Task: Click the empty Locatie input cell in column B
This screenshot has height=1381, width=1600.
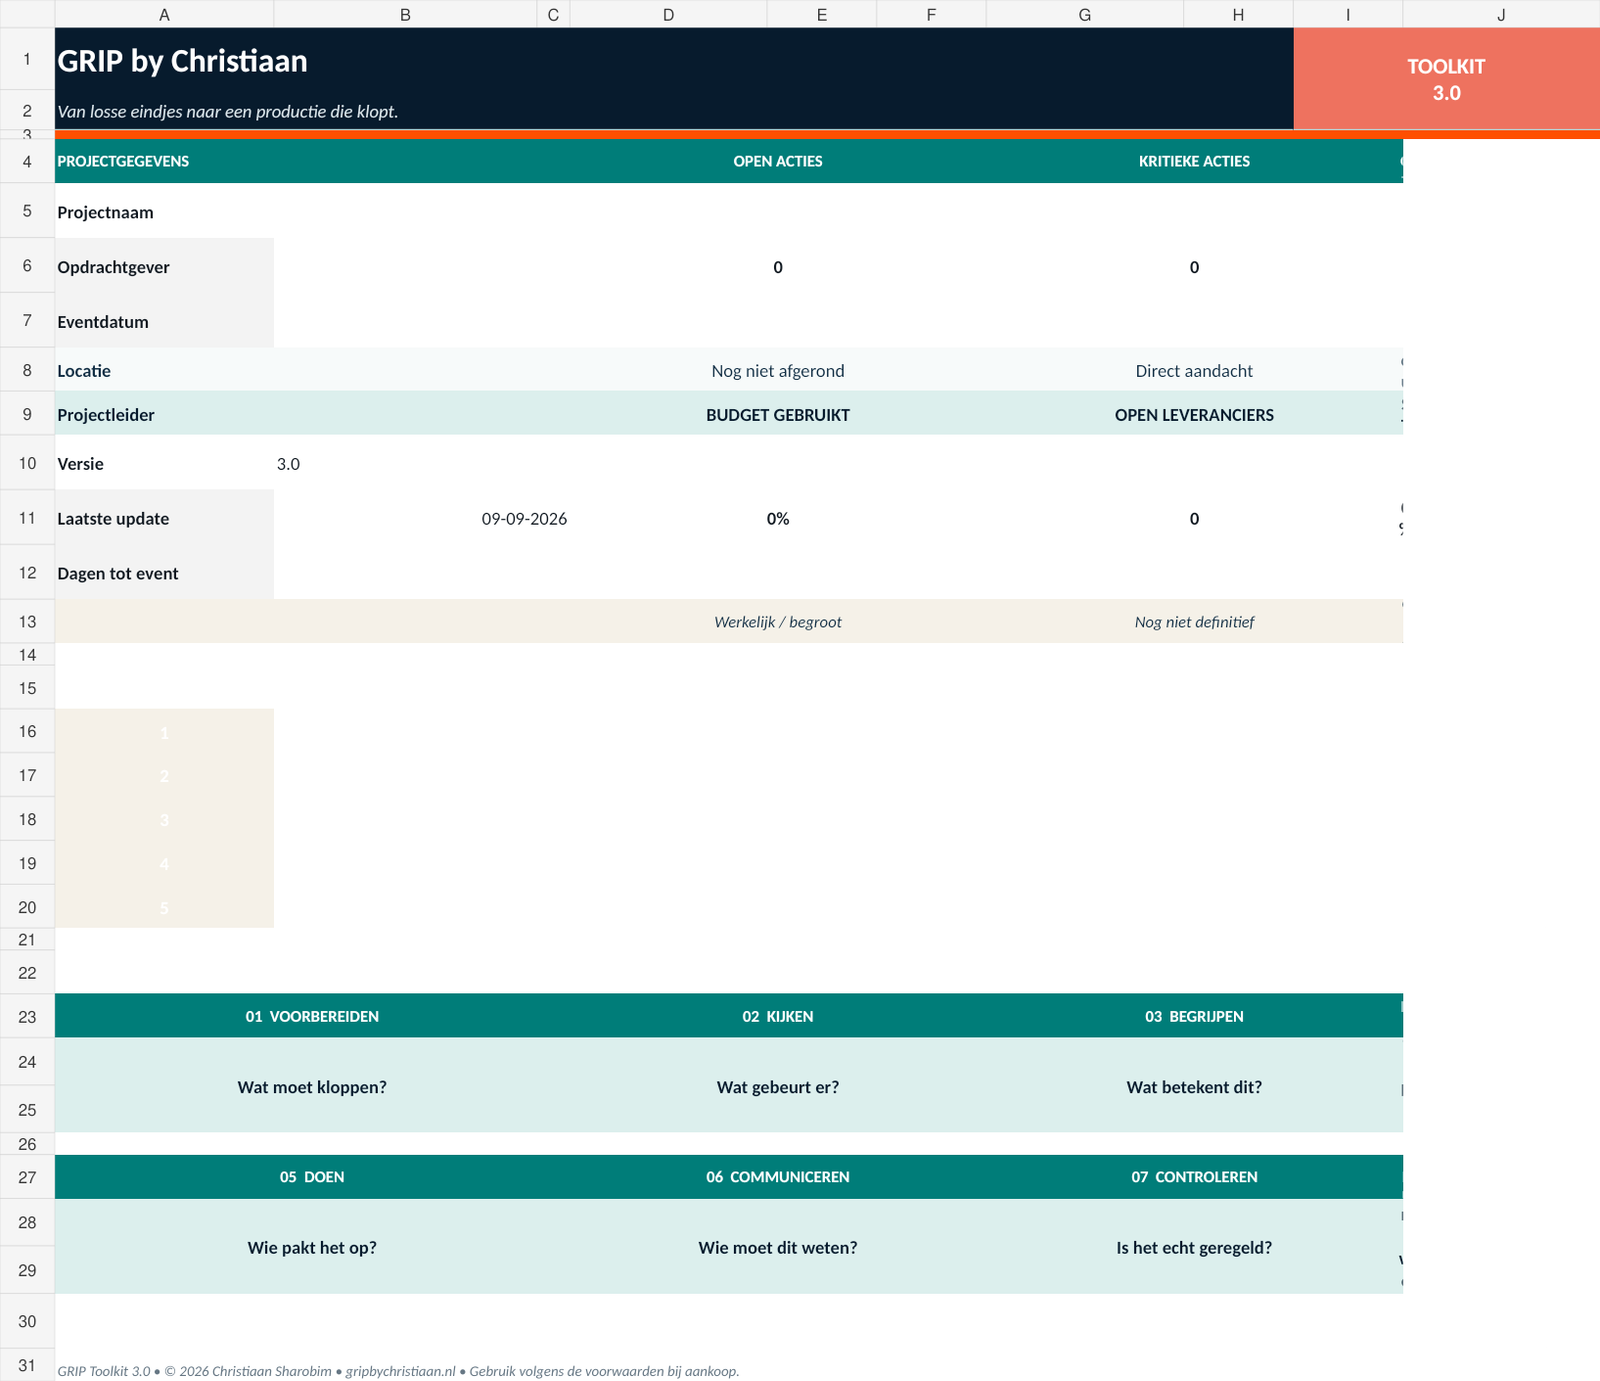Action: click(405, 370)
